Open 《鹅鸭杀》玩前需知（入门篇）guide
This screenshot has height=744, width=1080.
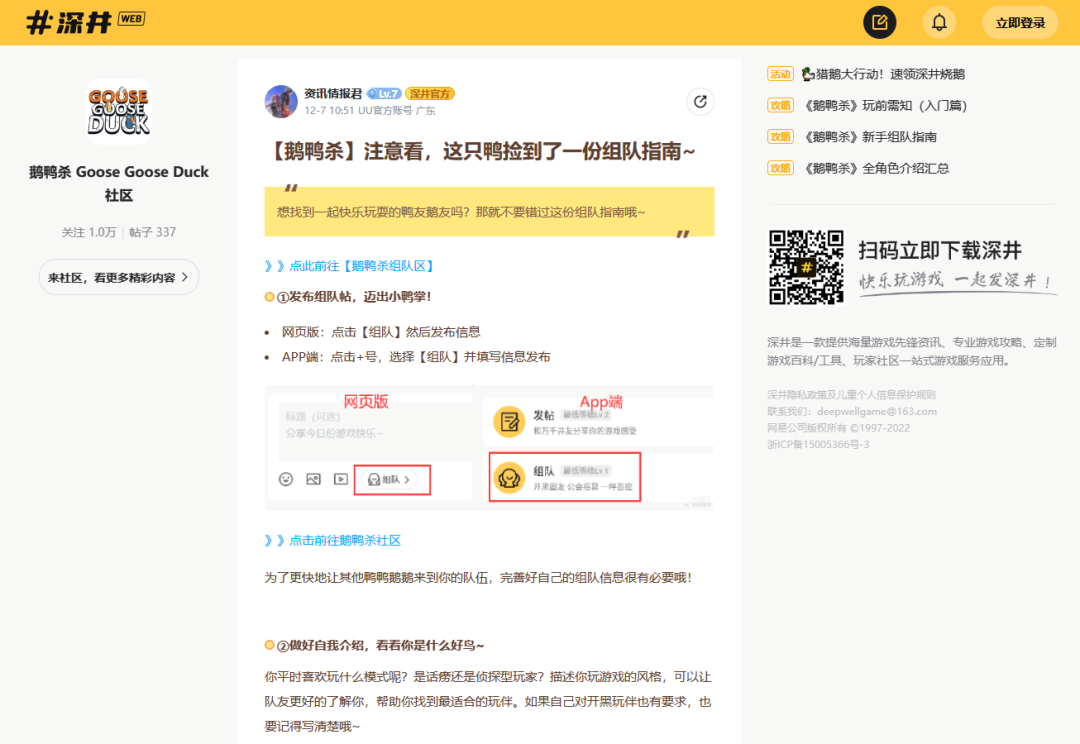(886, 105)
